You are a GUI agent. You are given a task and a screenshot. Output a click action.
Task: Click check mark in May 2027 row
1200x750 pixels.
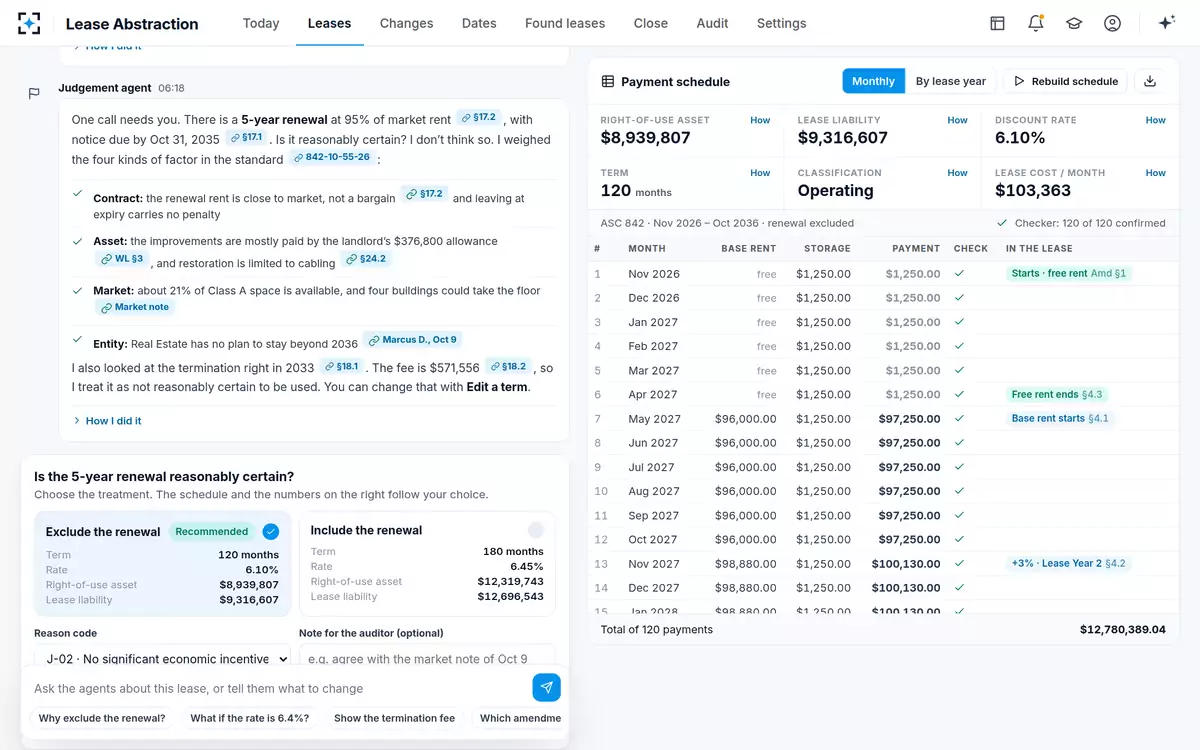click(959, 419)
